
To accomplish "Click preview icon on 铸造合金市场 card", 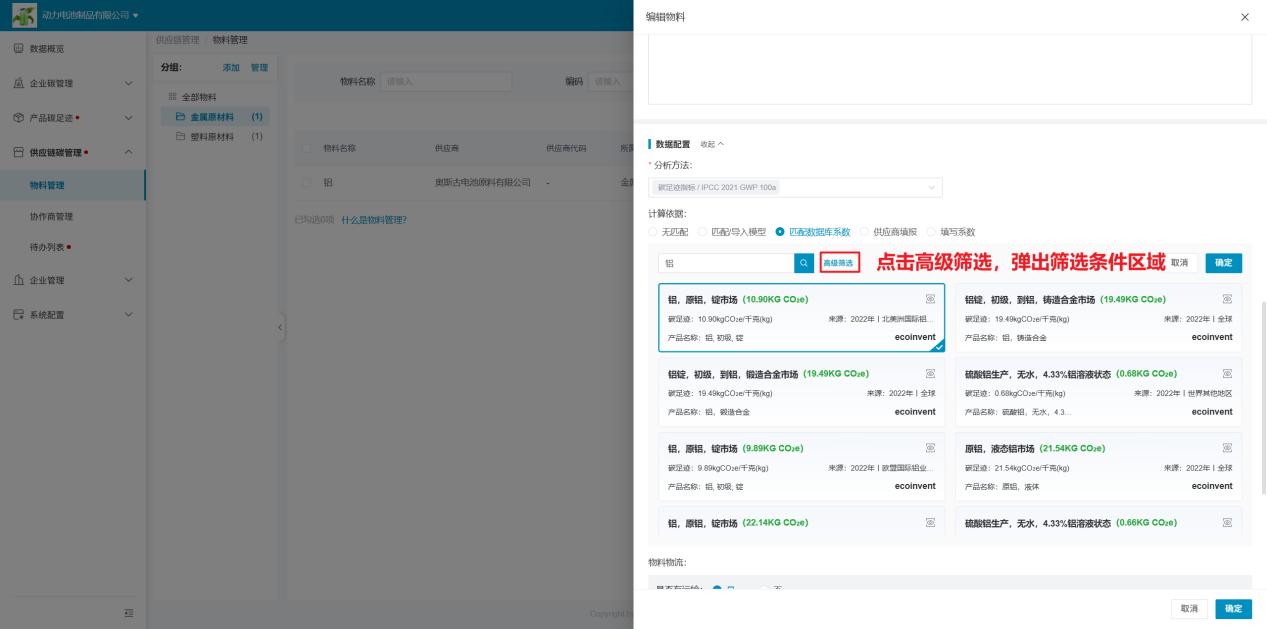I will [1227, 299].
